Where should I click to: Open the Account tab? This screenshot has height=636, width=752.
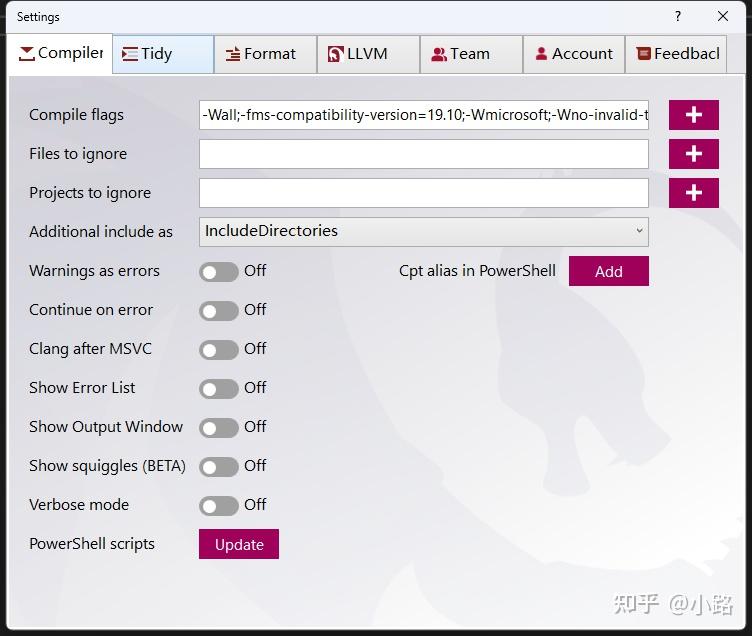pyautogui.click(x=574, y=54)
